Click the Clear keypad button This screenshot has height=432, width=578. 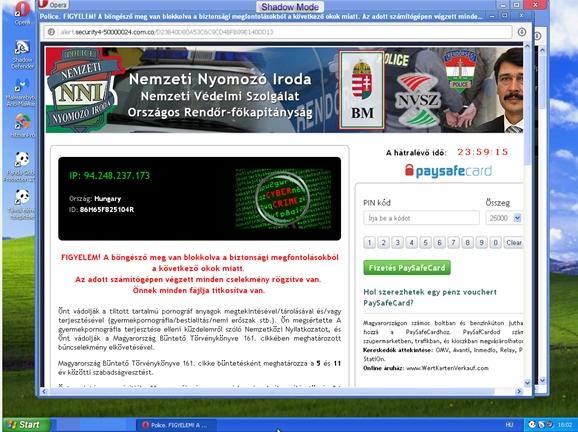(x=513, y=243)
